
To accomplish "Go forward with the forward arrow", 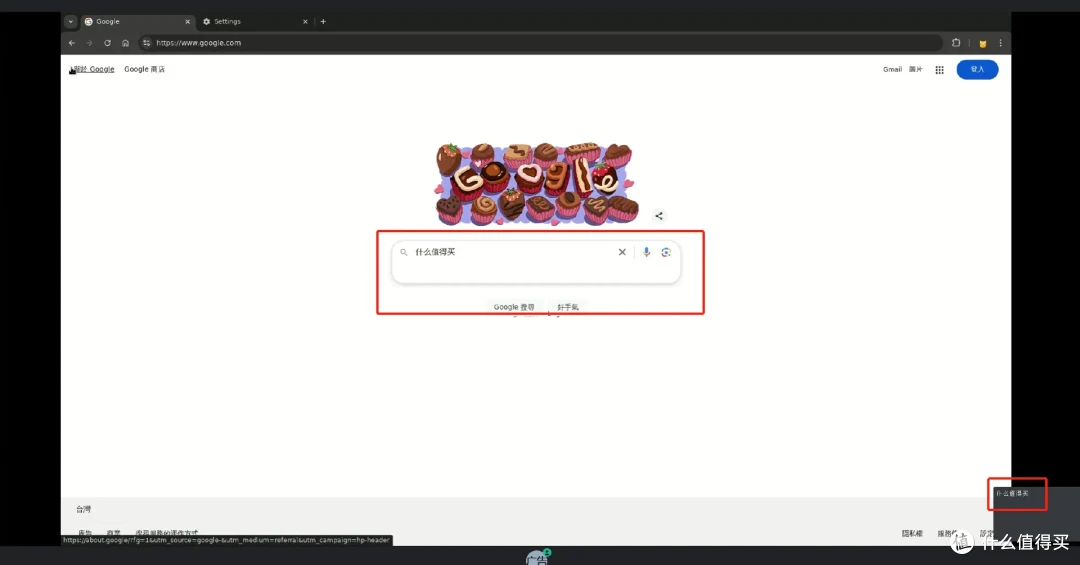I will 89,43.
